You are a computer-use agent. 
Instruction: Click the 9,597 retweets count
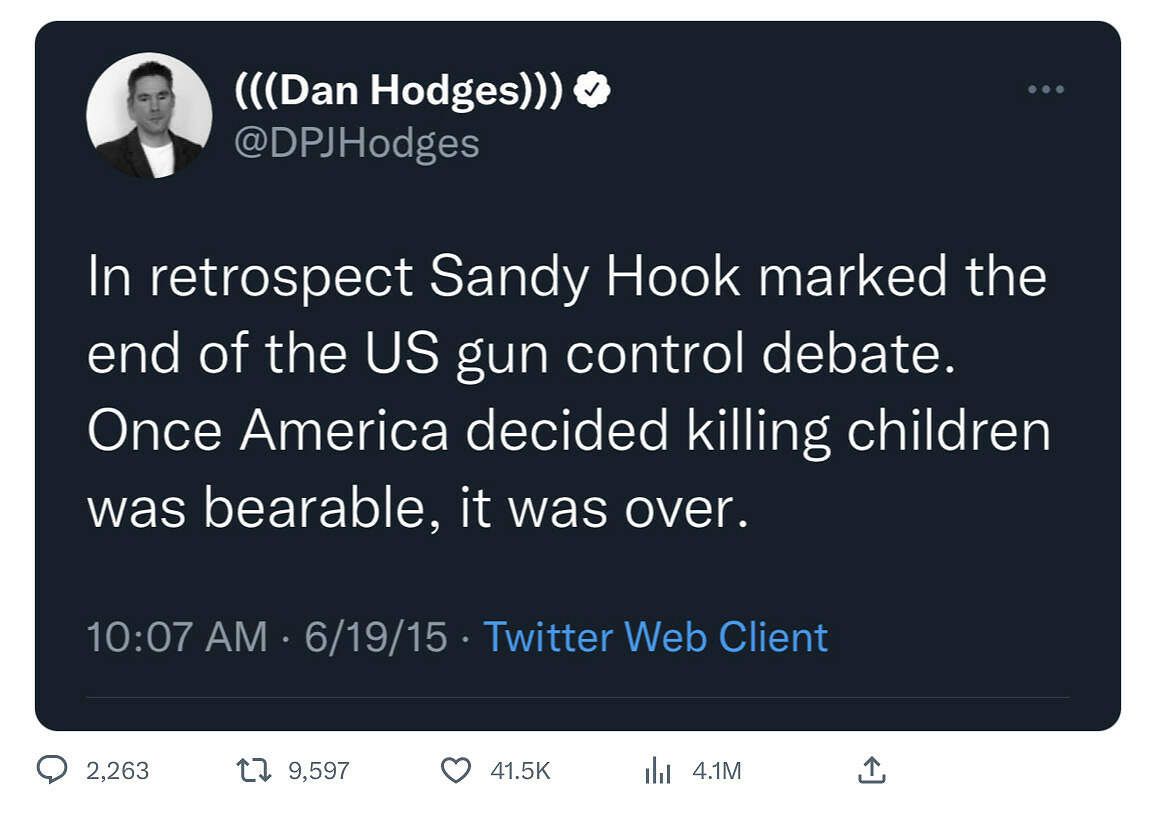[x=318, y=770]
